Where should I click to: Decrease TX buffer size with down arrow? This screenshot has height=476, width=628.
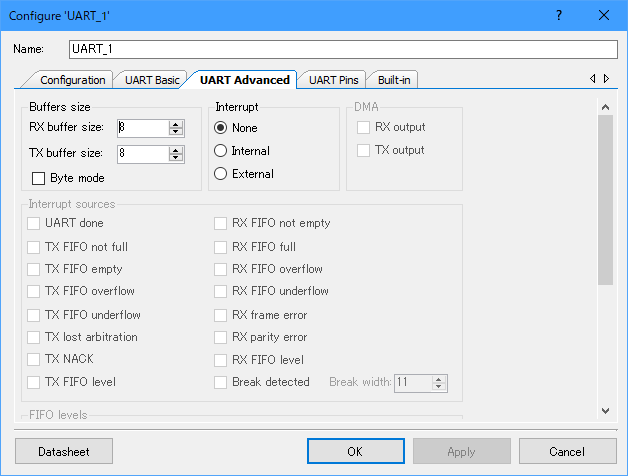coord(176,158)
